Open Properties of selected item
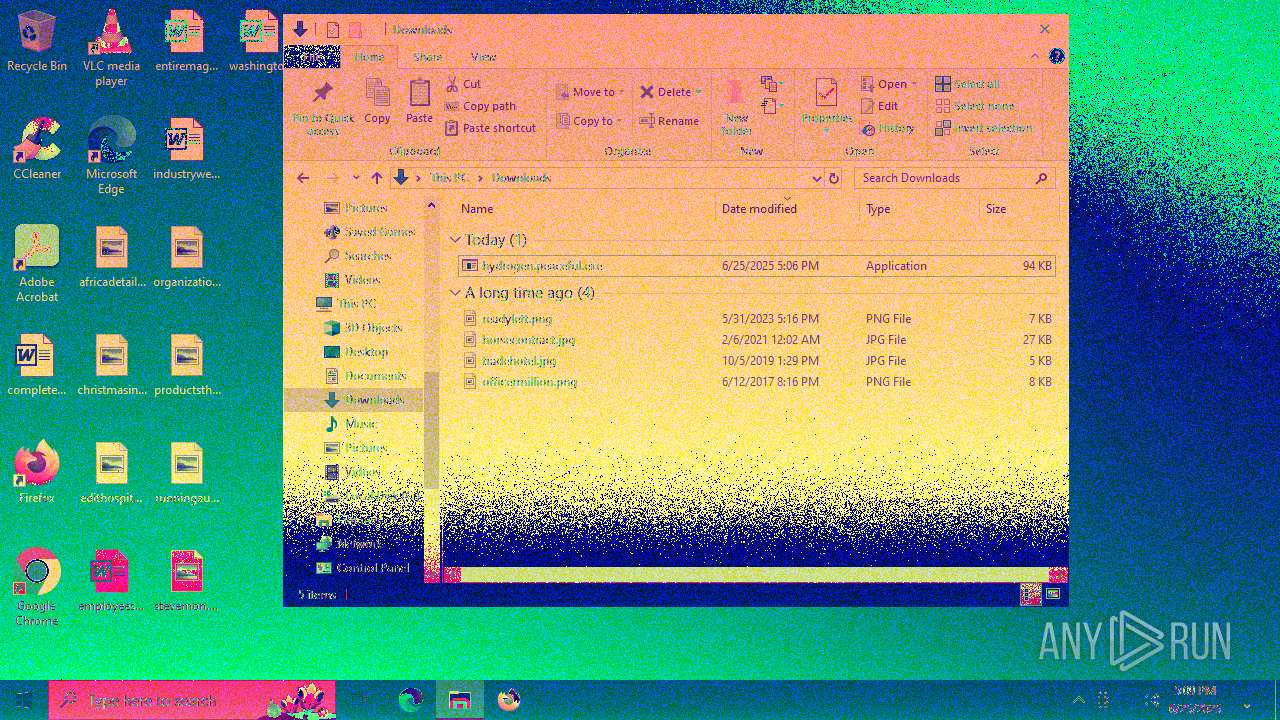This screenshot has width=1280, height=720. coord(826,103)
